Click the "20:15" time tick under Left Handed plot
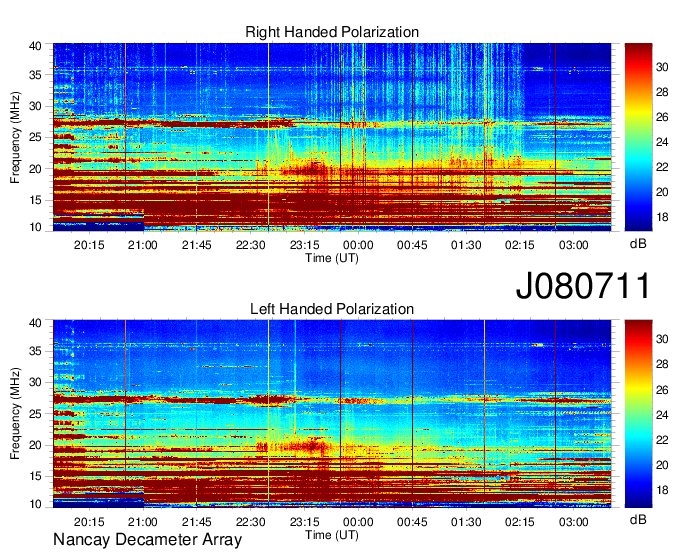Screen dimensions: 680x552 89,522
